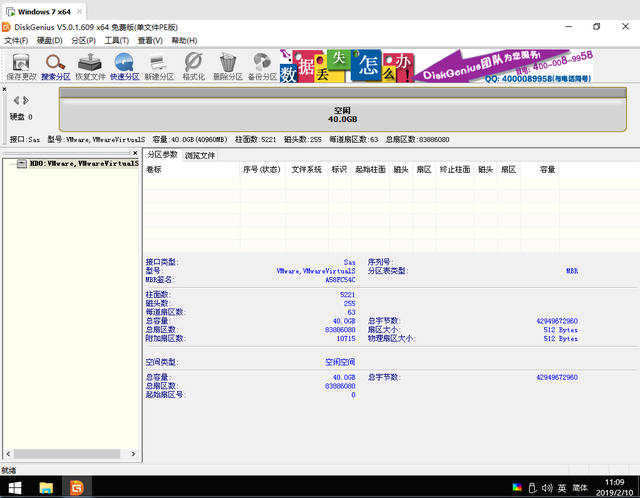Open the 硬盘(D) menu
The image size is (640, 498).
pos(49,40)
